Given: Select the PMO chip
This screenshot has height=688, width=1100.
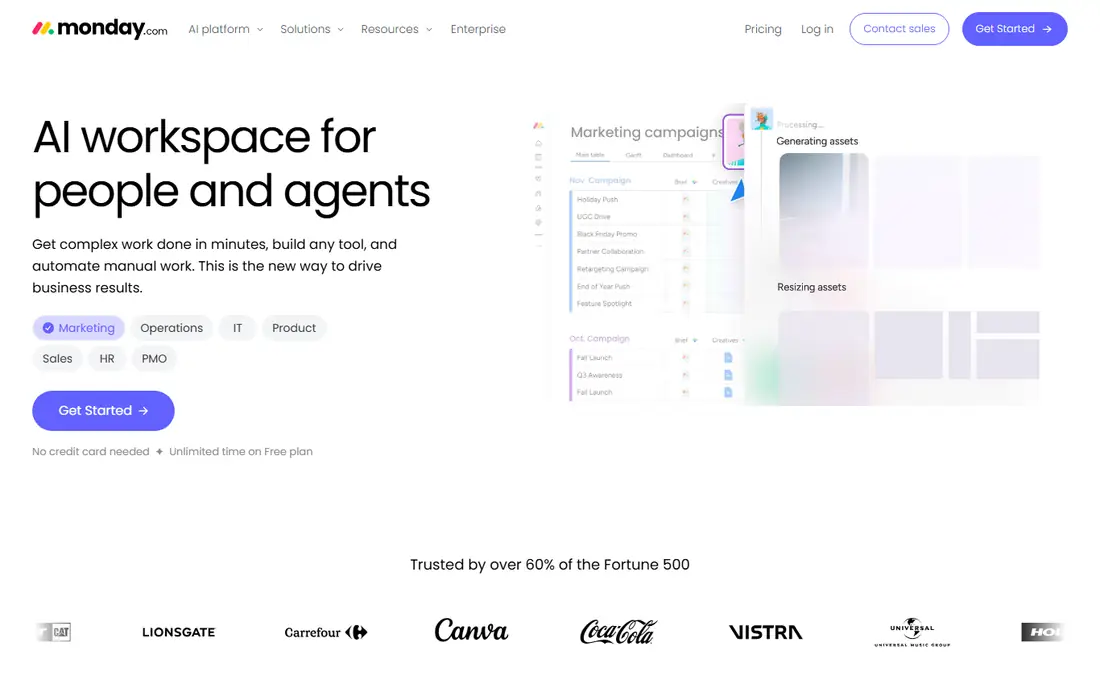Looking at the screenshot, I should point(154,358).
